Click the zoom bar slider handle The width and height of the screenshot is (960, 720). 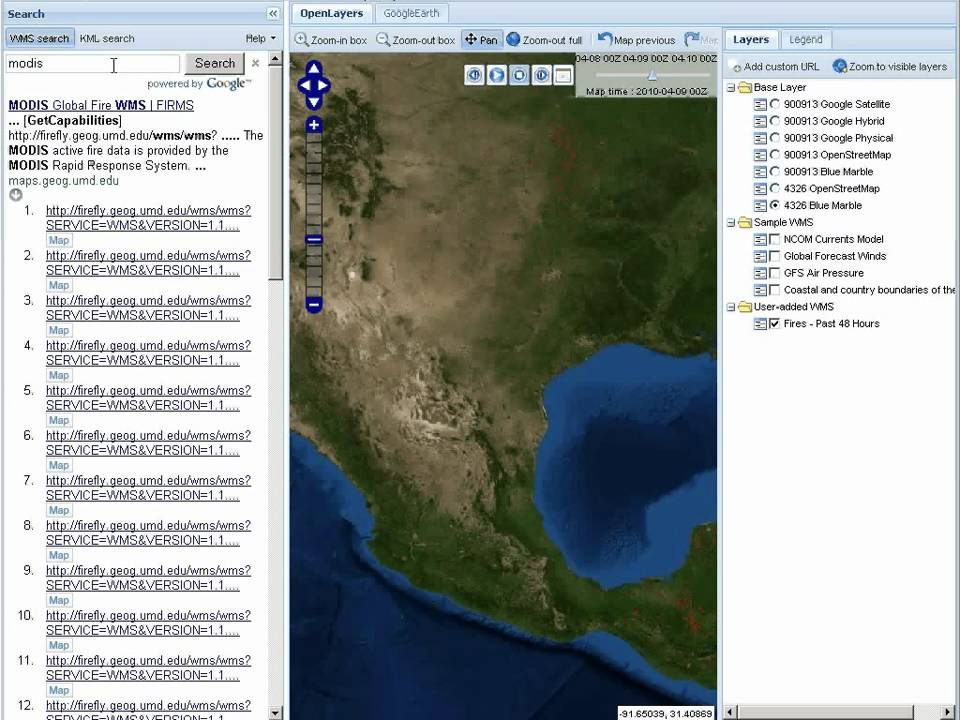(313, 239)
